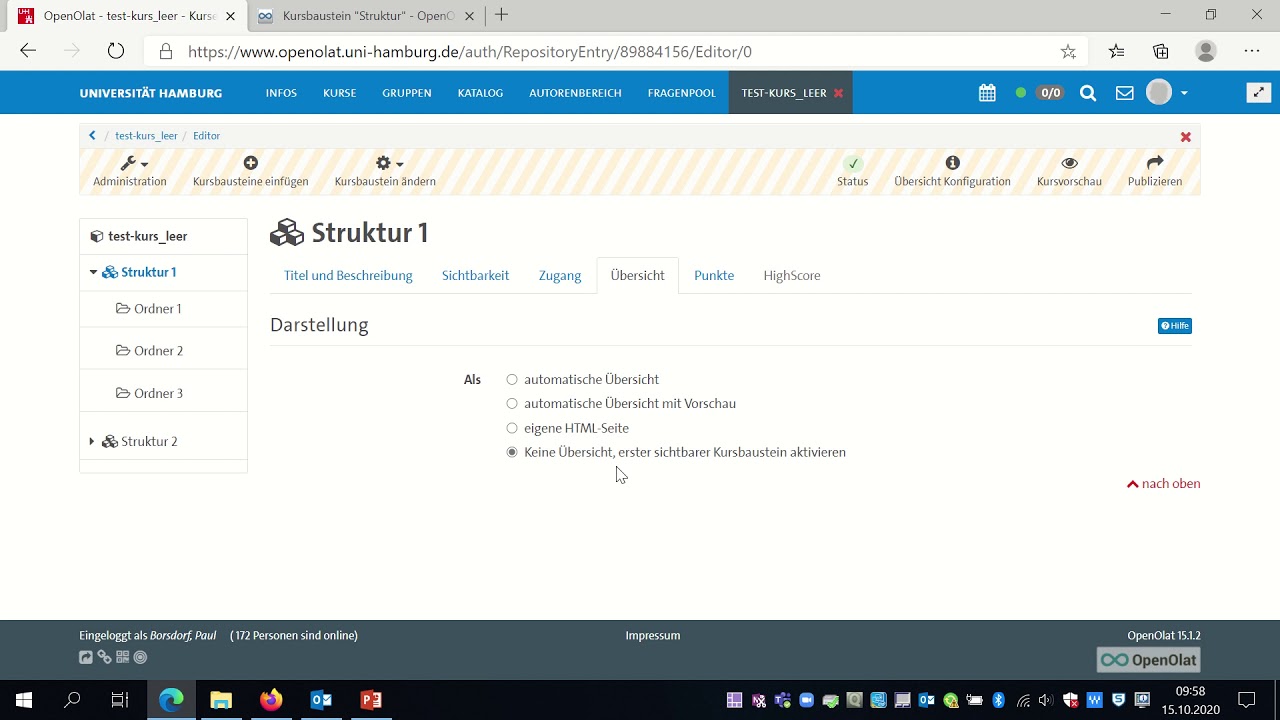Open Firefox from the taskbar
This screenshot has width=1280, height=720.
(x=271, y=700)
